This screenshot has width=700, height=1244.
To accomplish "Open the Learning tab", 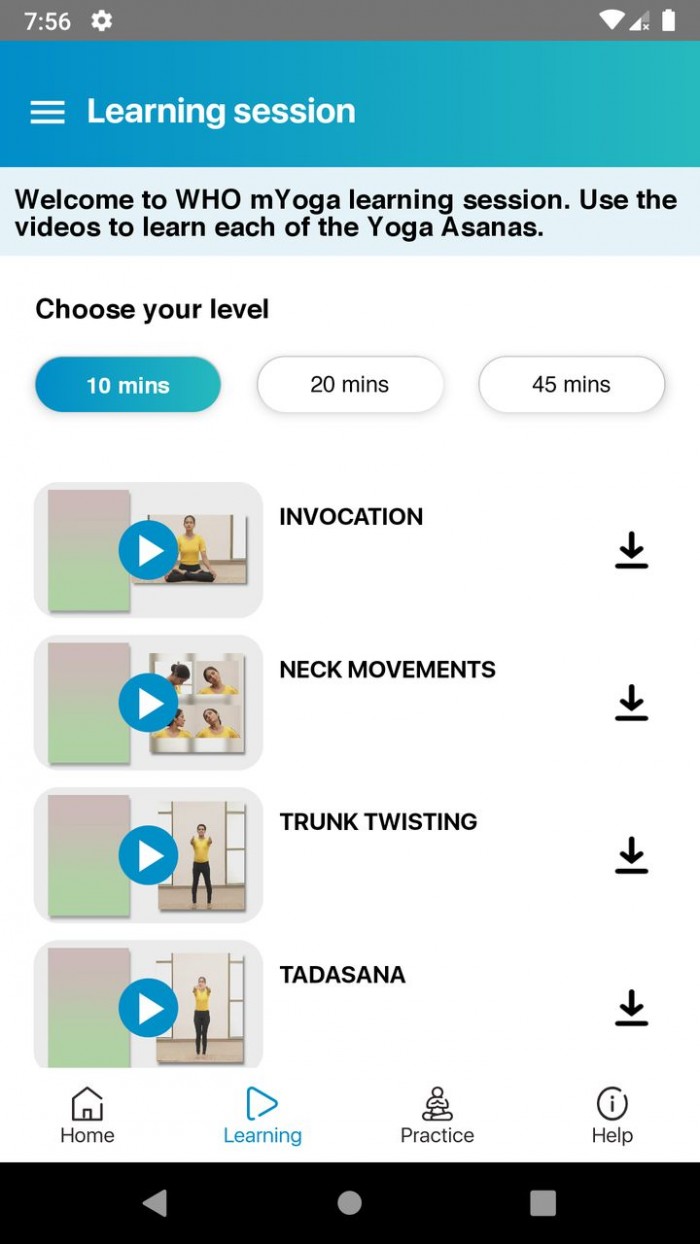I will click(262, 1115).
